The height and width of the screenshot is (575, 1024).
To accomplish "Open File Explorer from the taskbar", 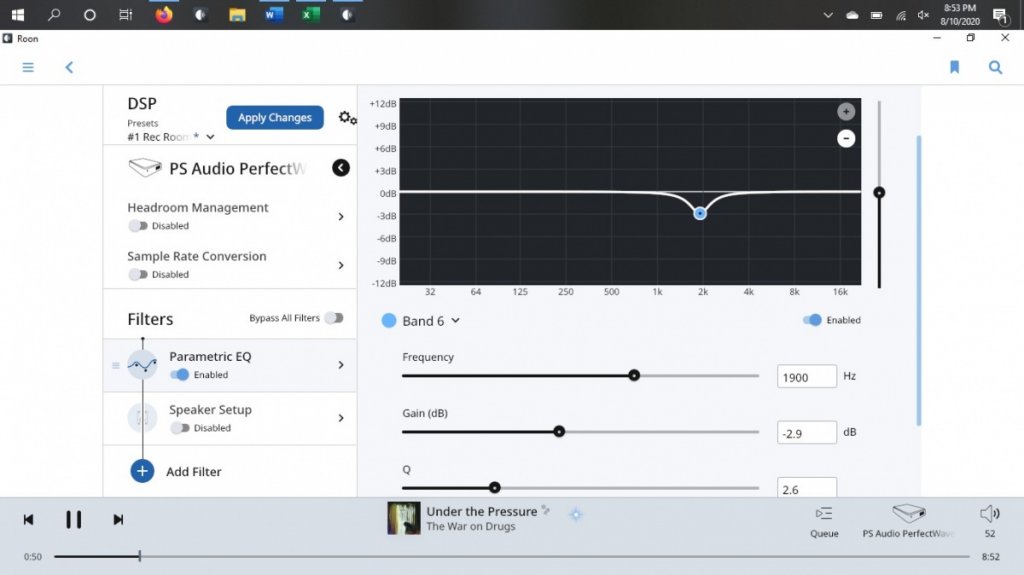I will click(x=237, y=14).
